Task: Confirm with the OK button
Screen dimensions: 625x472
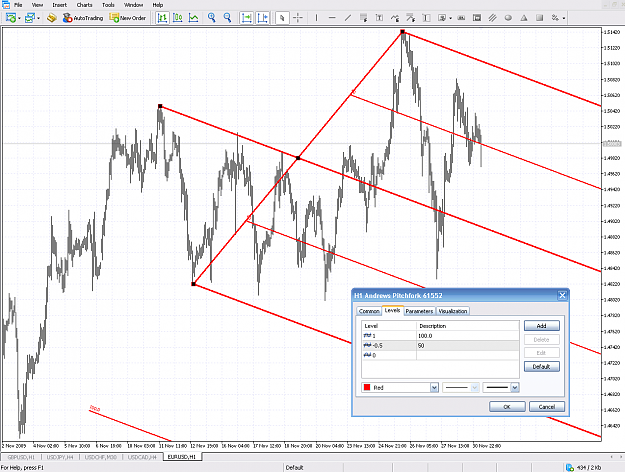Action: click(x=507, y=407)
